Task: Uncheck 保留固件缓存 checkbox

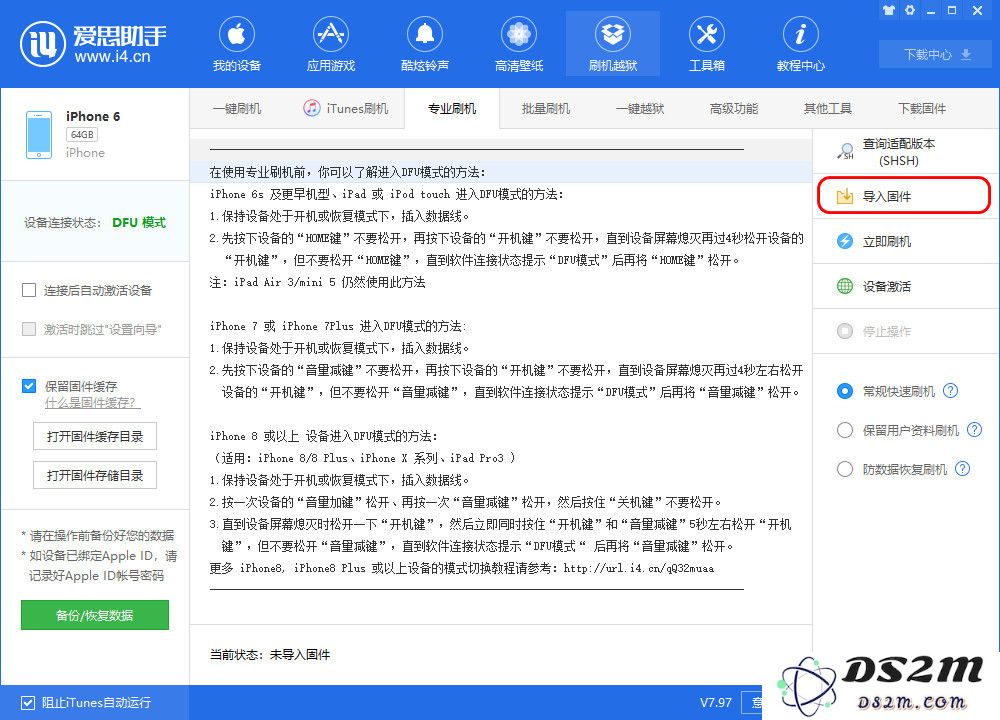Action: pyautogui.click(x=29, y=386)
